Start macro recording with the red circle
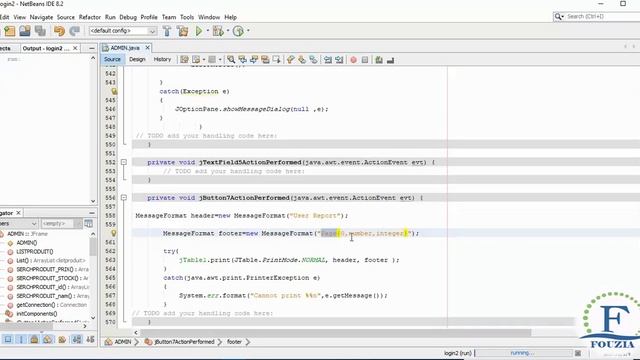Screen dimensions: 640x360 353,60
